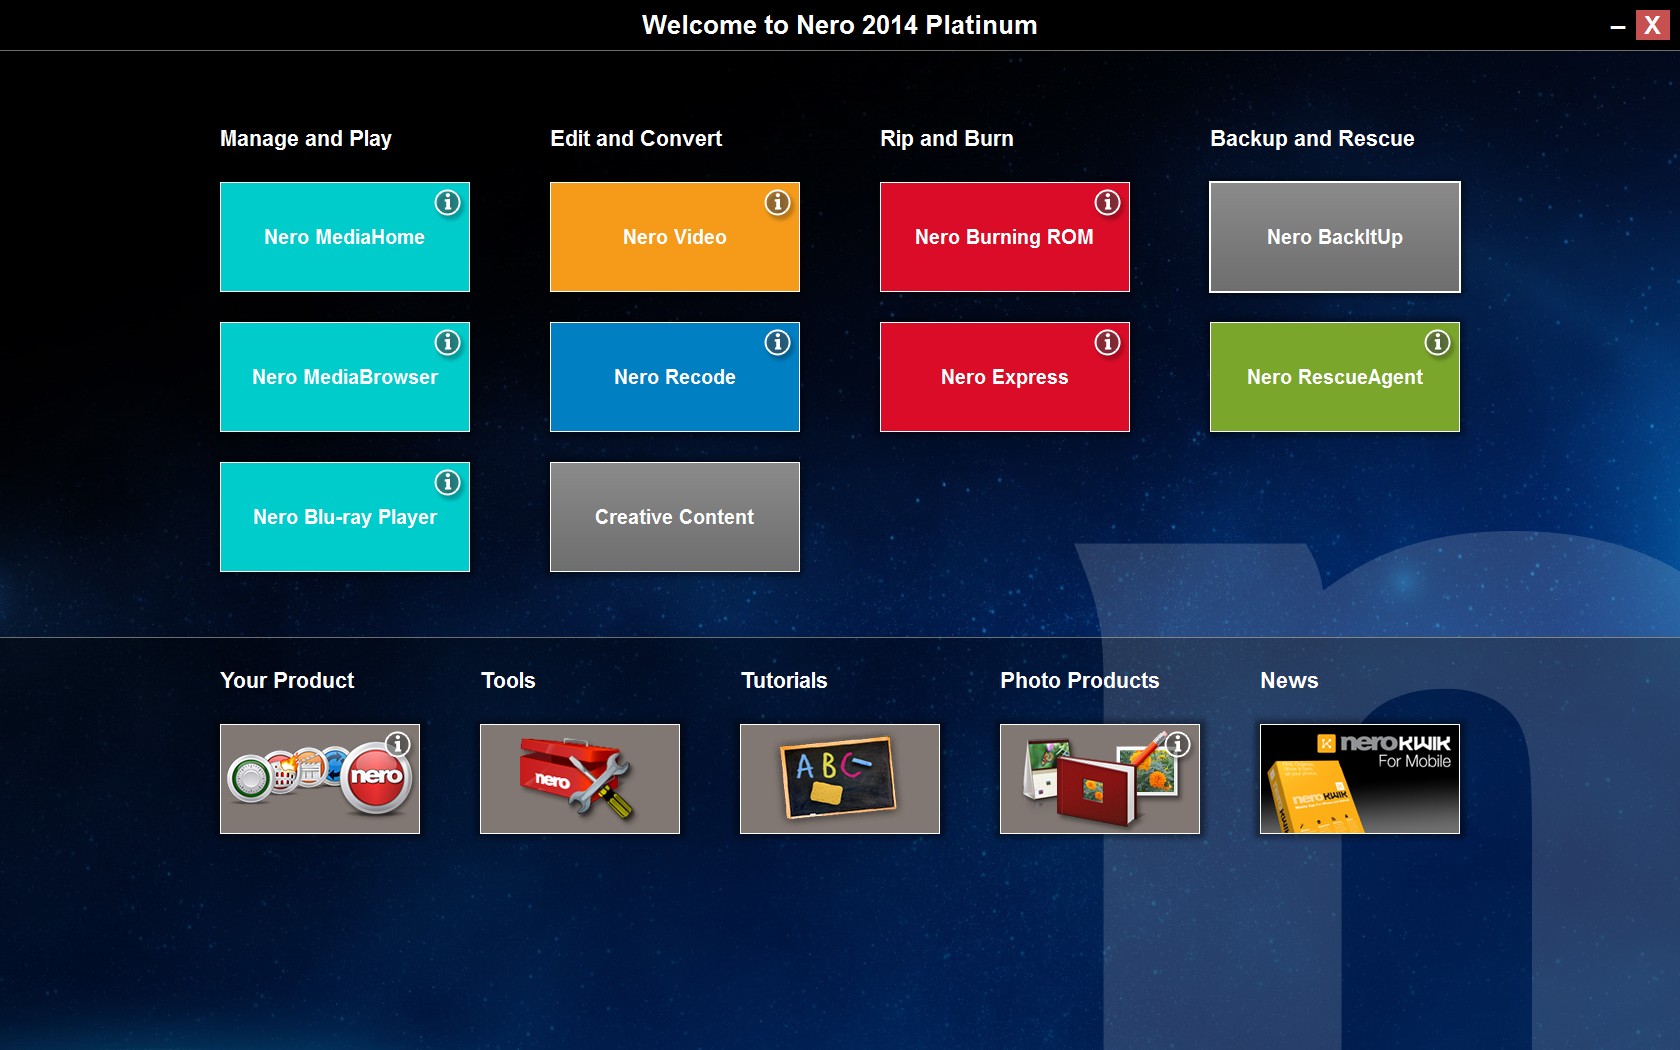Open Nero Video
The width and height of the screenshot is (1680, 1050).
tap(675, 237)
